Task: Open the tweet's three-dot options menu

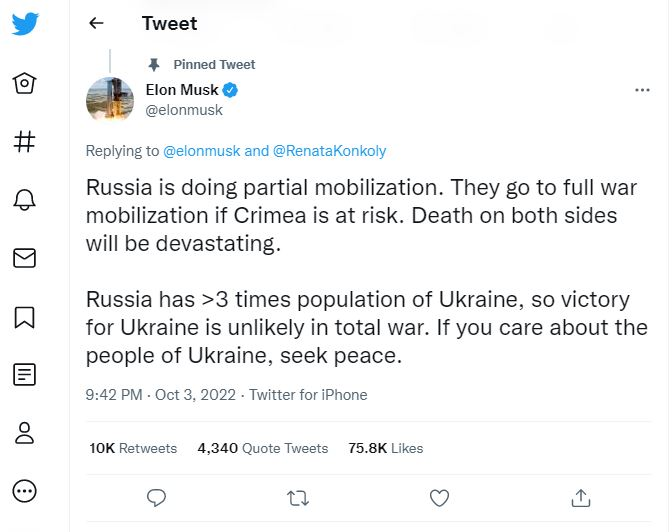Action: pos(643,90)
